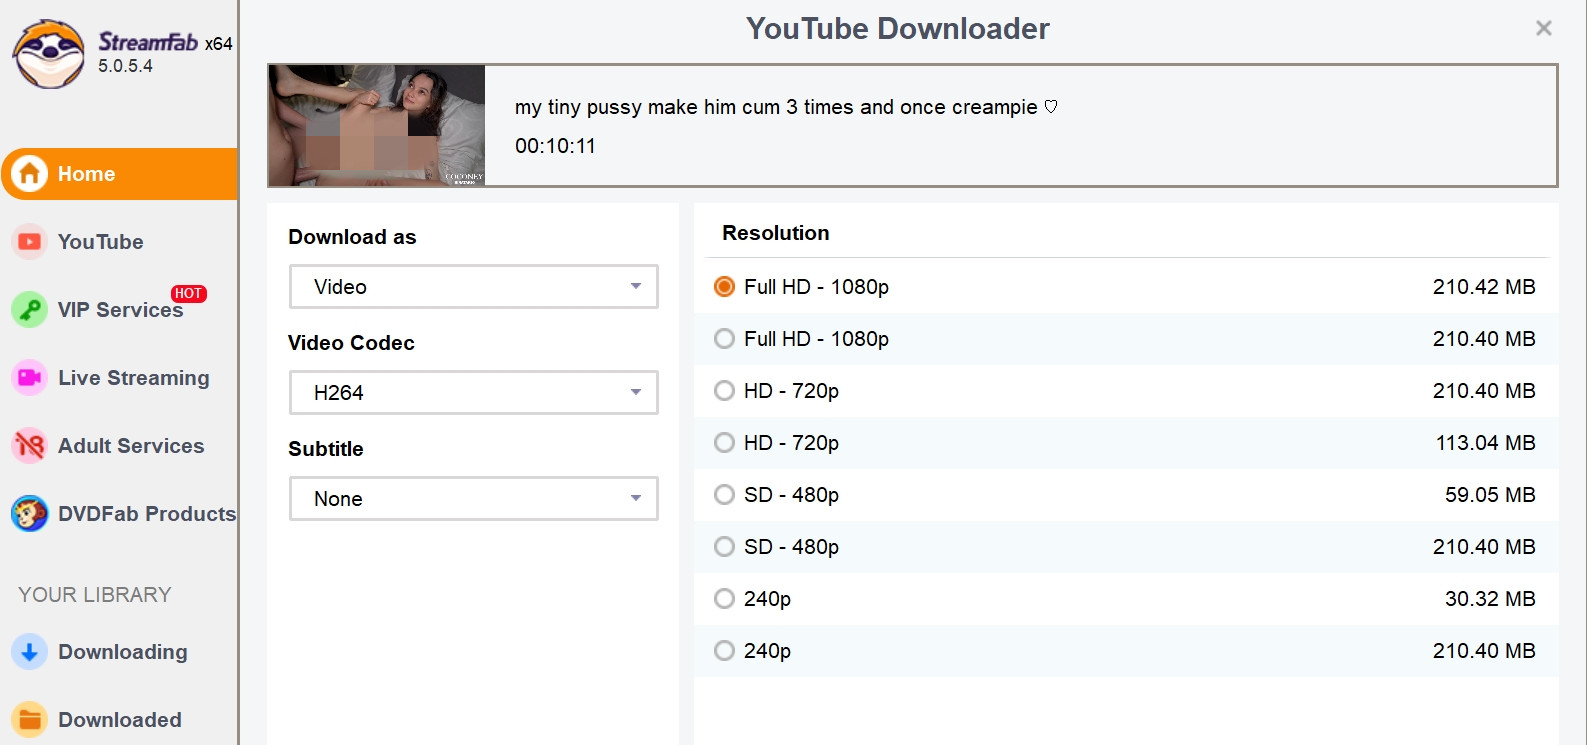Open the DVDFab Products icon
This screenshot has width=1587, height=745.
(30, 514)
